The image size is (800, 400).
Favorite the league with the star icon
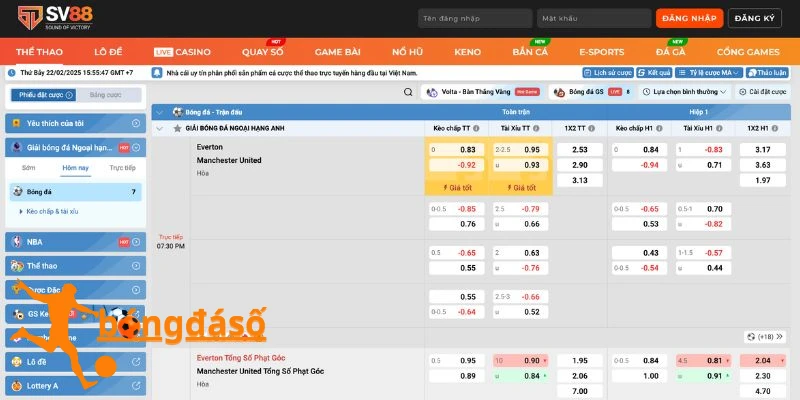click(178, 129)
